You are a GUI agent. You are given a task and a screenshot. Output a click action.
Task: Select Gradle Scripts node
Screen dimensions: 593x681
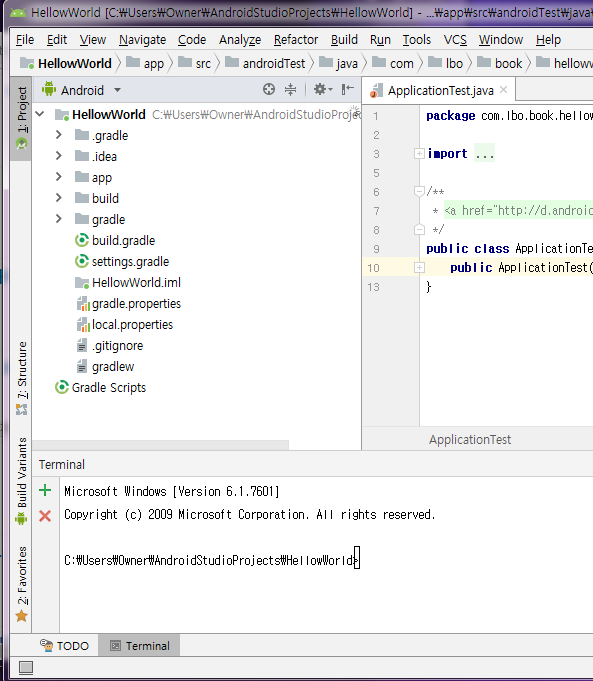tap(109, 387)
